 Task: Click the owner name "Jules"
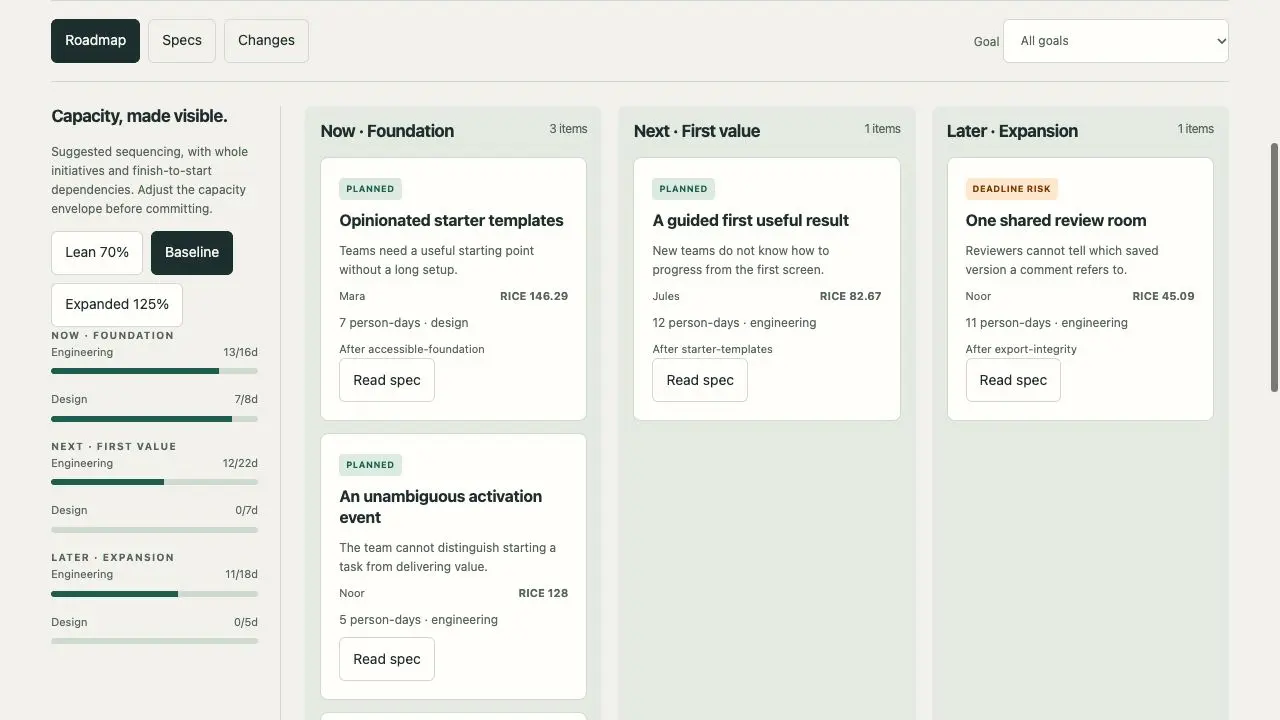click(666, 296)
